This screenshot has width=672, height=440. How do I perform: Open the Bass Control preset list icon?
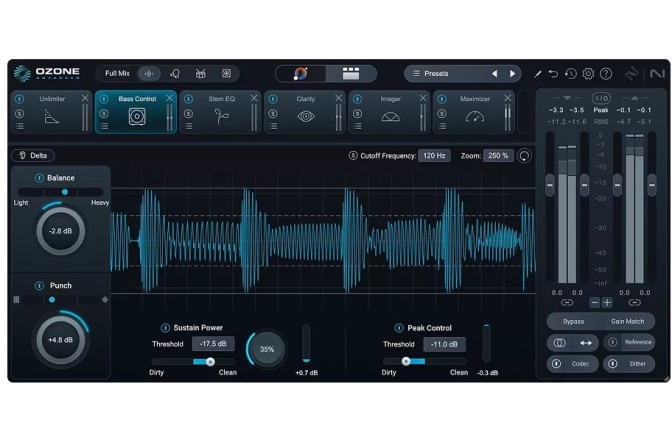click(104, 126)
